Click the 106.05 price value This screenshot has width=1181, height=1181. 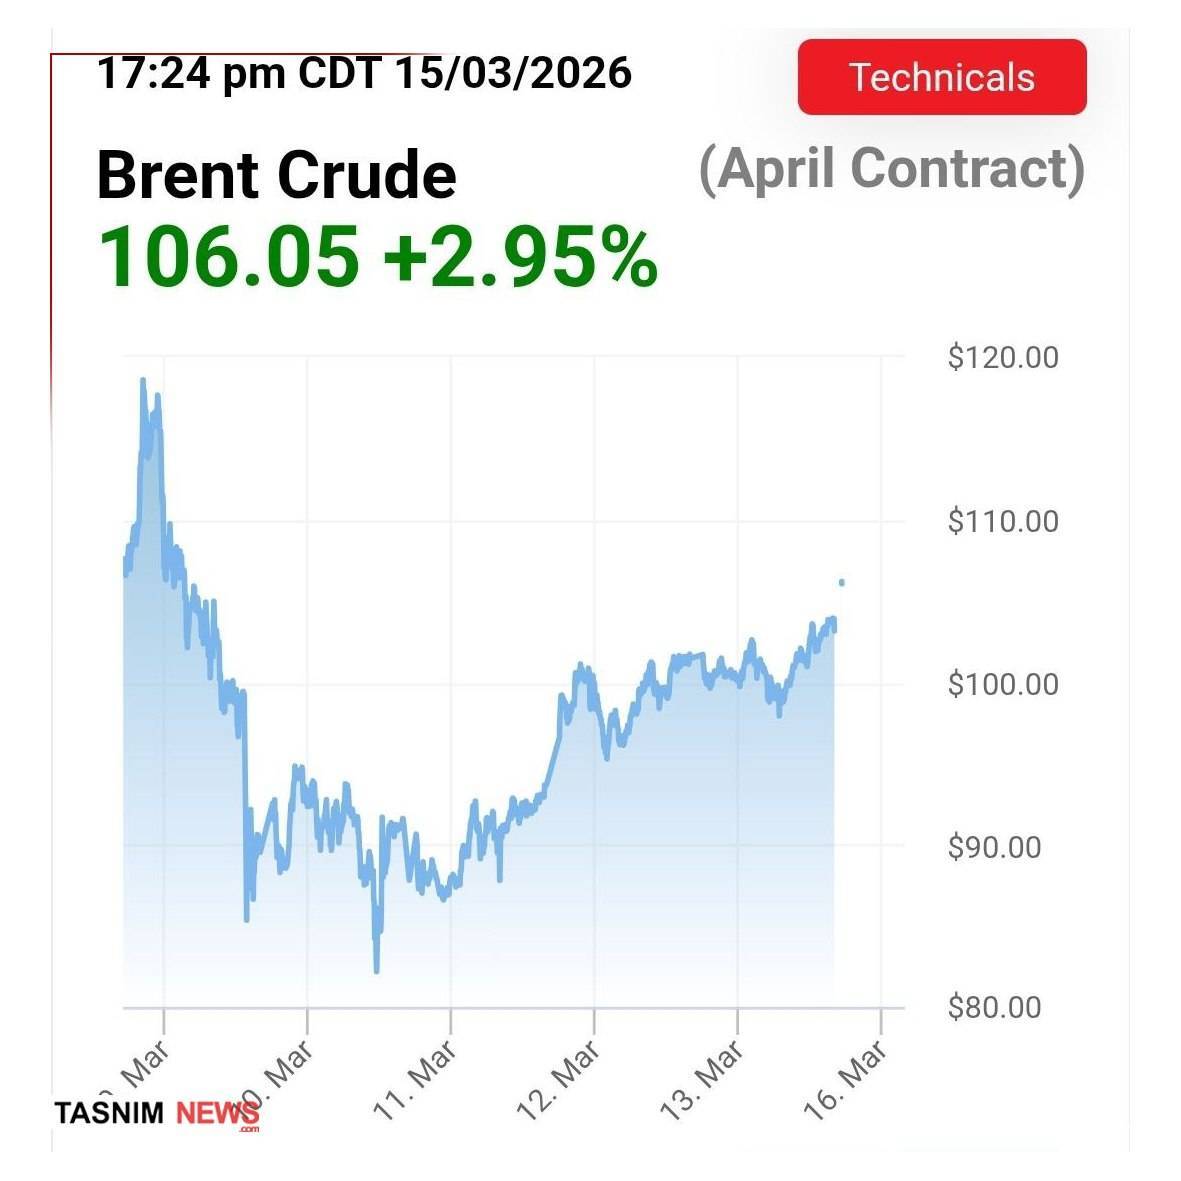coord(228,256)
